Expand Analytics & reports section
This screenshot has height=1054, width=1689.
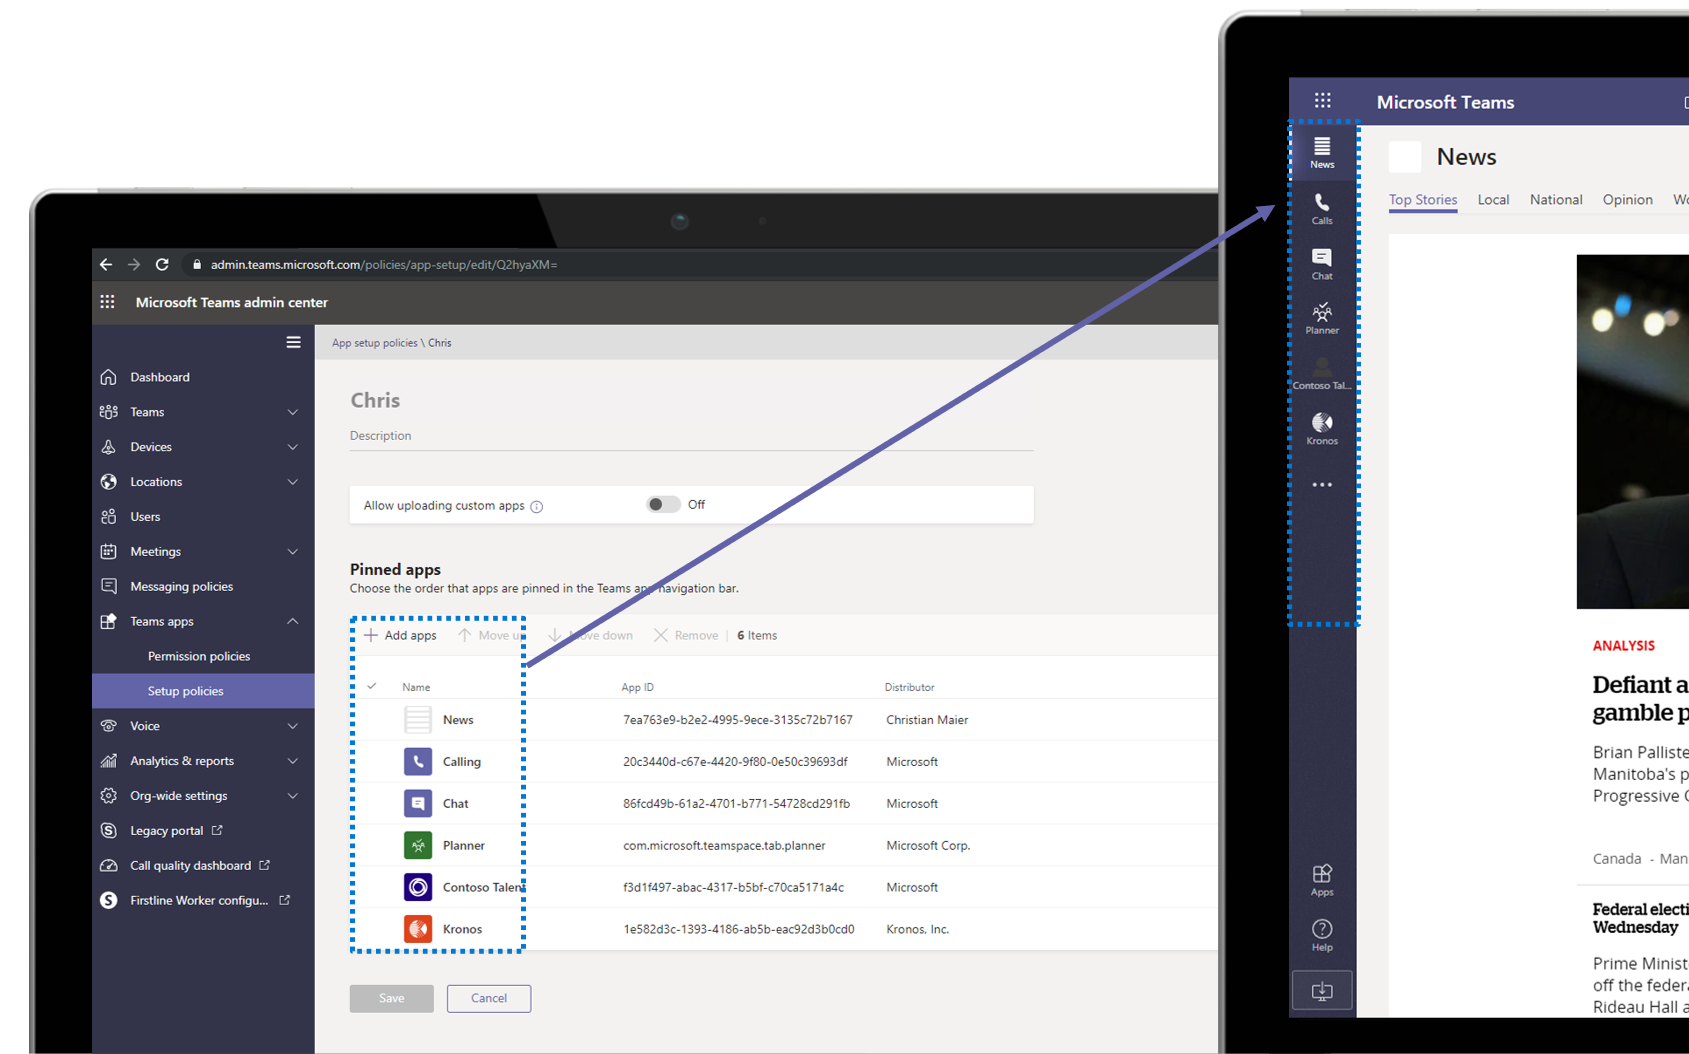point(293,761)
